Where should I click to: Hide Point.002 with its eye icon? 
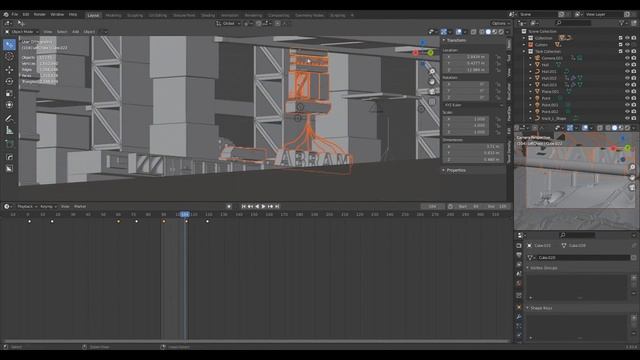627,111
